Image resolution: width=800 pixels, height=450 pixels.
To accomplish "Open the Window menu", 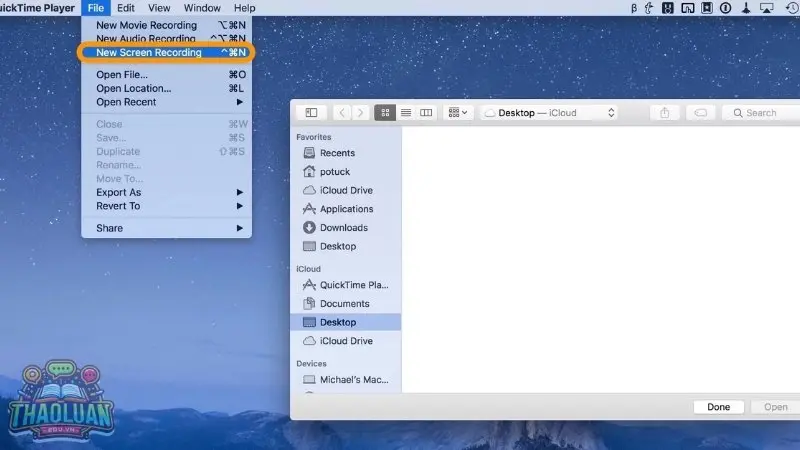I will tap(202, 8).
